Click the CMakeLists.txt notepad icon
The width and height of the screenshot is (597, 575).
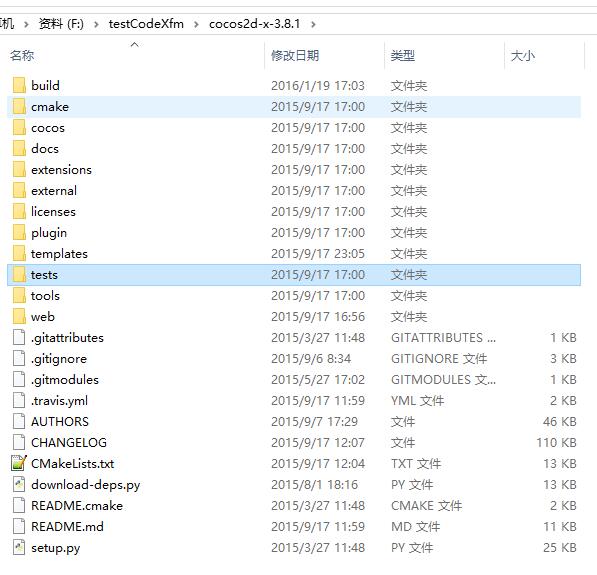[x=19, y=463]
